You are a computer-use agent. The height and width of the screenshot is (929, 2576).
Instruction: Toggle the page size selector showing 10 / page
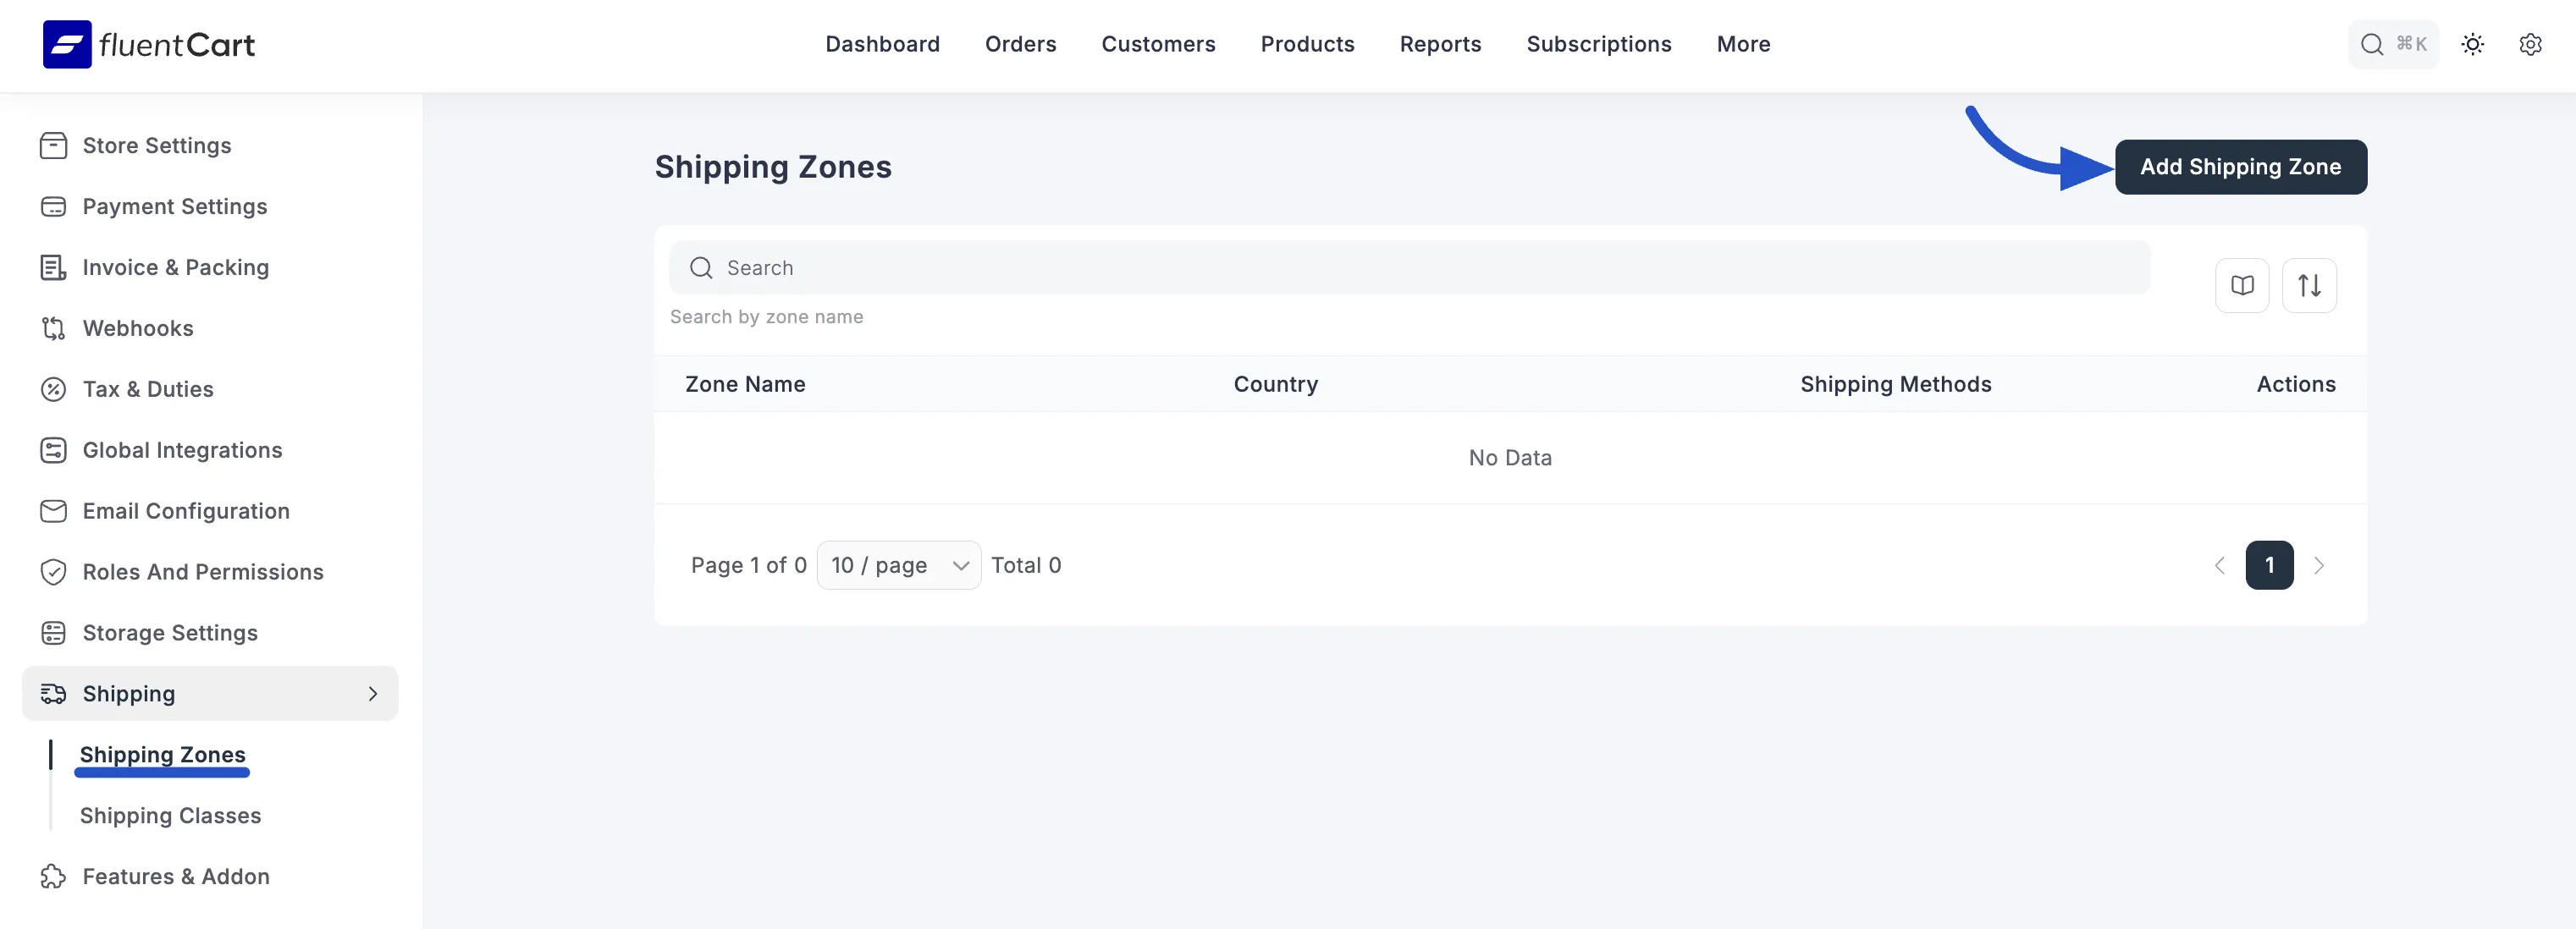[898, 565]
